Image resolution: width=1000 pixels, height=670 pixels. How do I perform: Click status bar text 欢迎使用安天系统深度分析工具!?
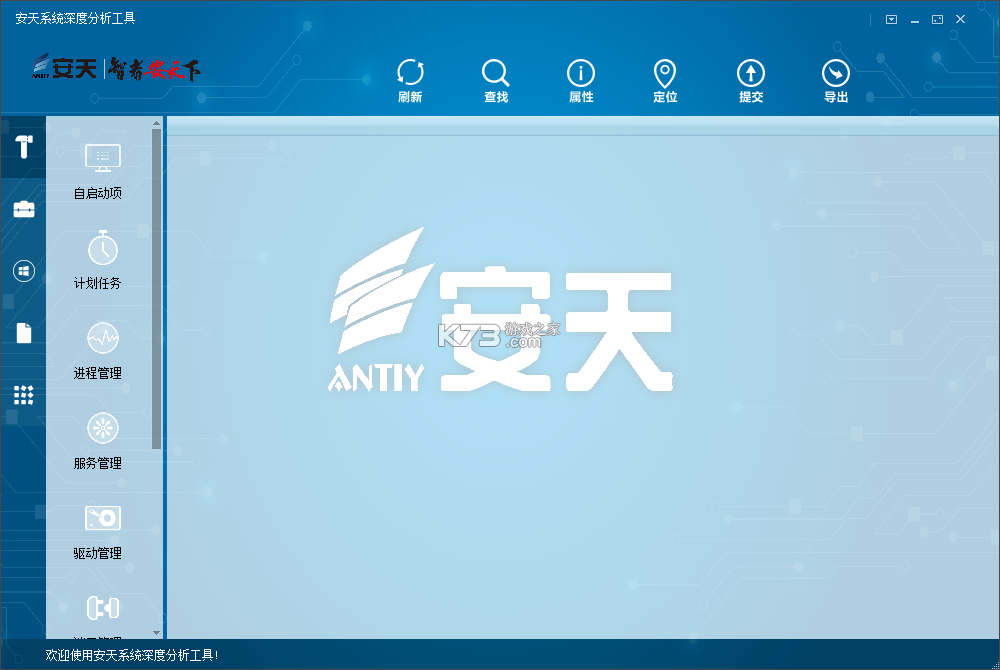(132, 655)
